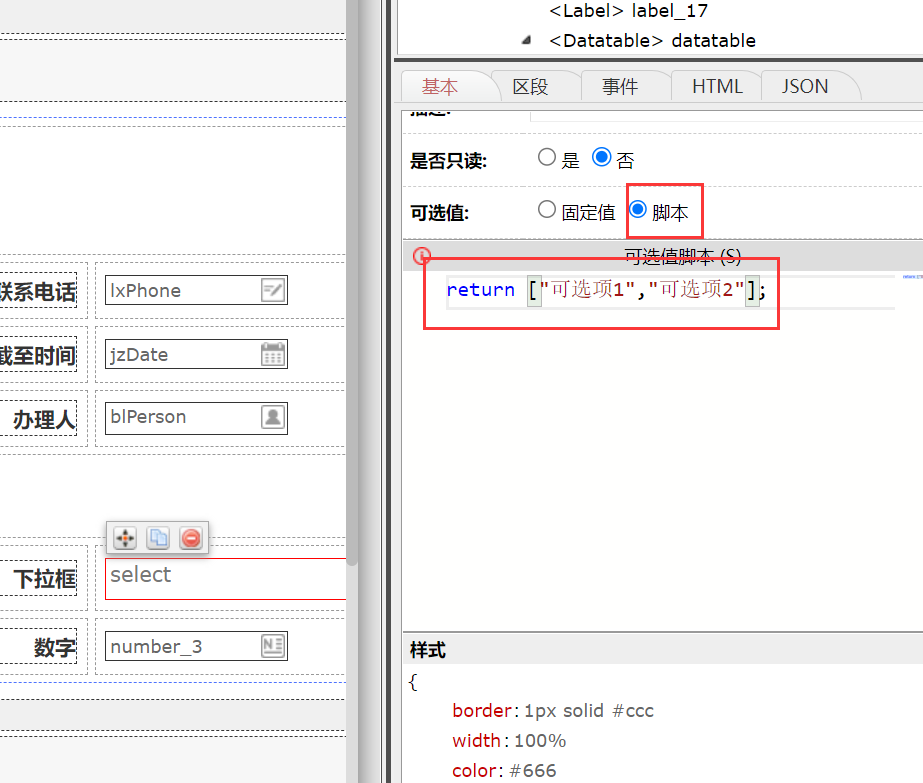Click the edit icon inside lxPhone field

[x=272, y=289]
